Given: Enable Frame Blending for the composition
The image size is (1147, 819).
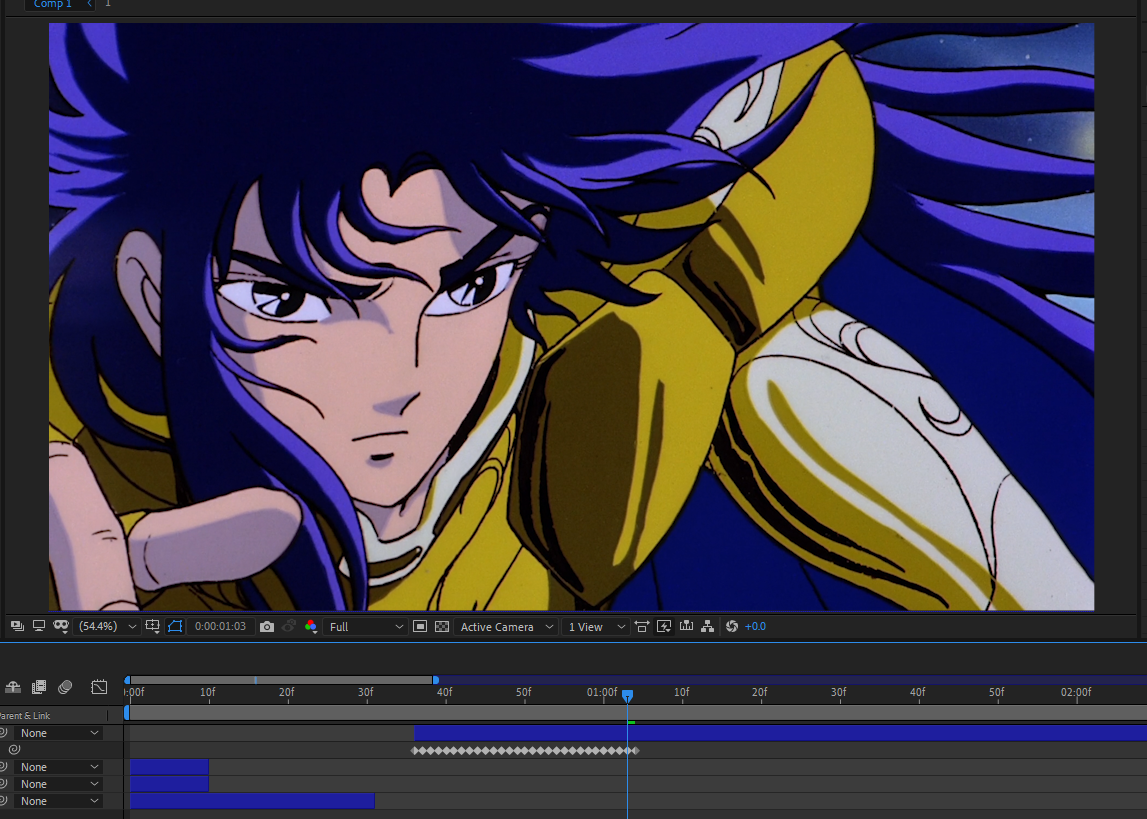Looking at the screenshot, I should [39, 687].
